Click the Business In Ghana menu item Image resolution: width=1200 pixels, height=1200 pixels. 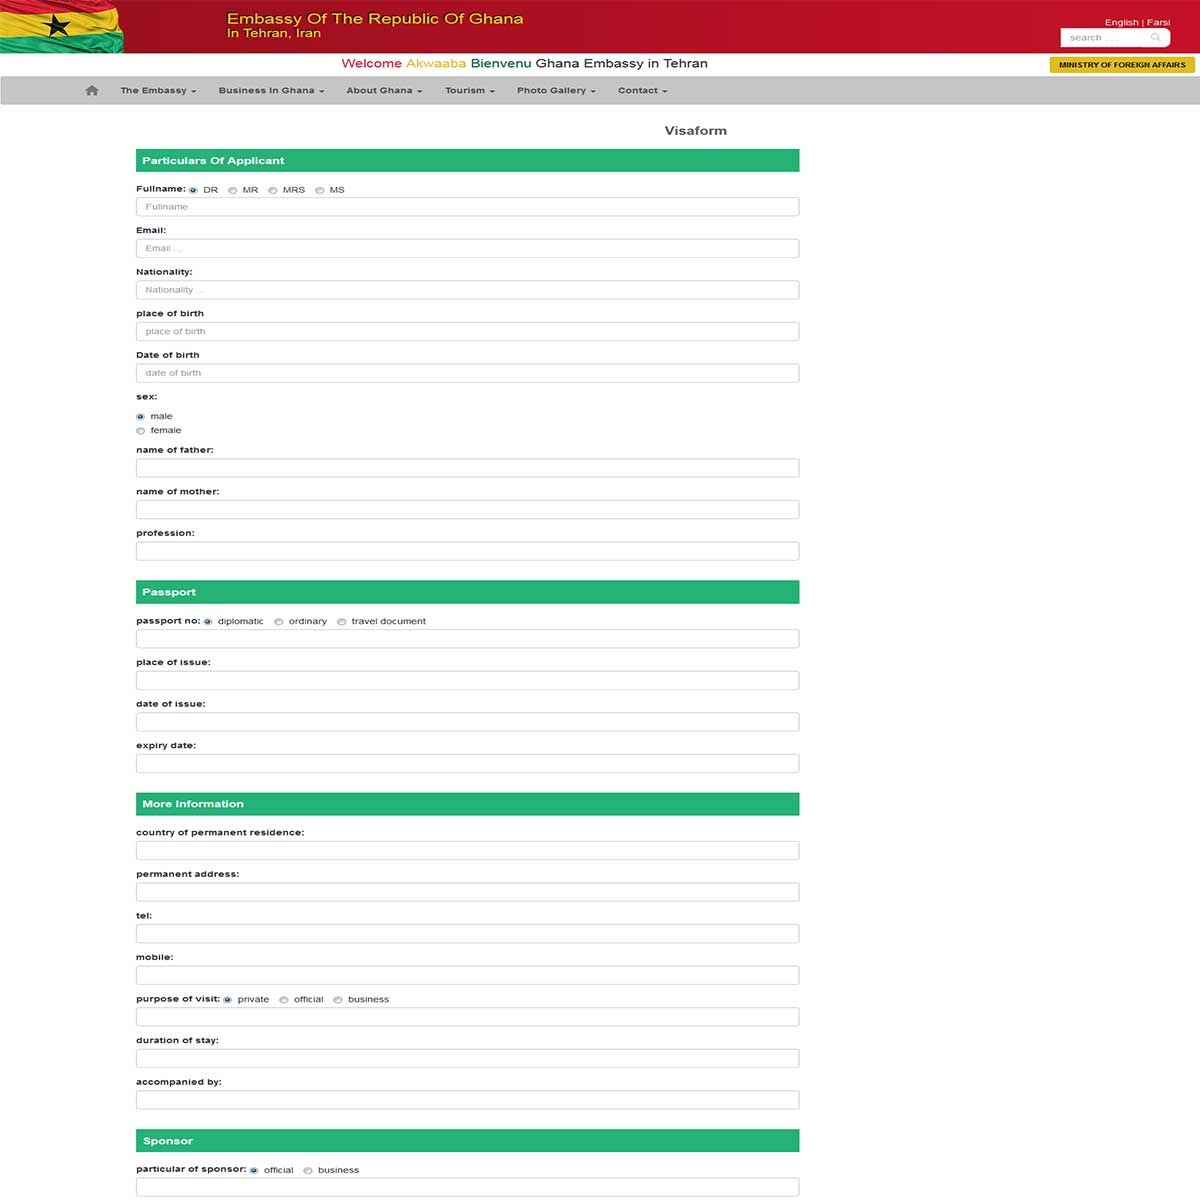pyautogui.click(x=270, y=90)
